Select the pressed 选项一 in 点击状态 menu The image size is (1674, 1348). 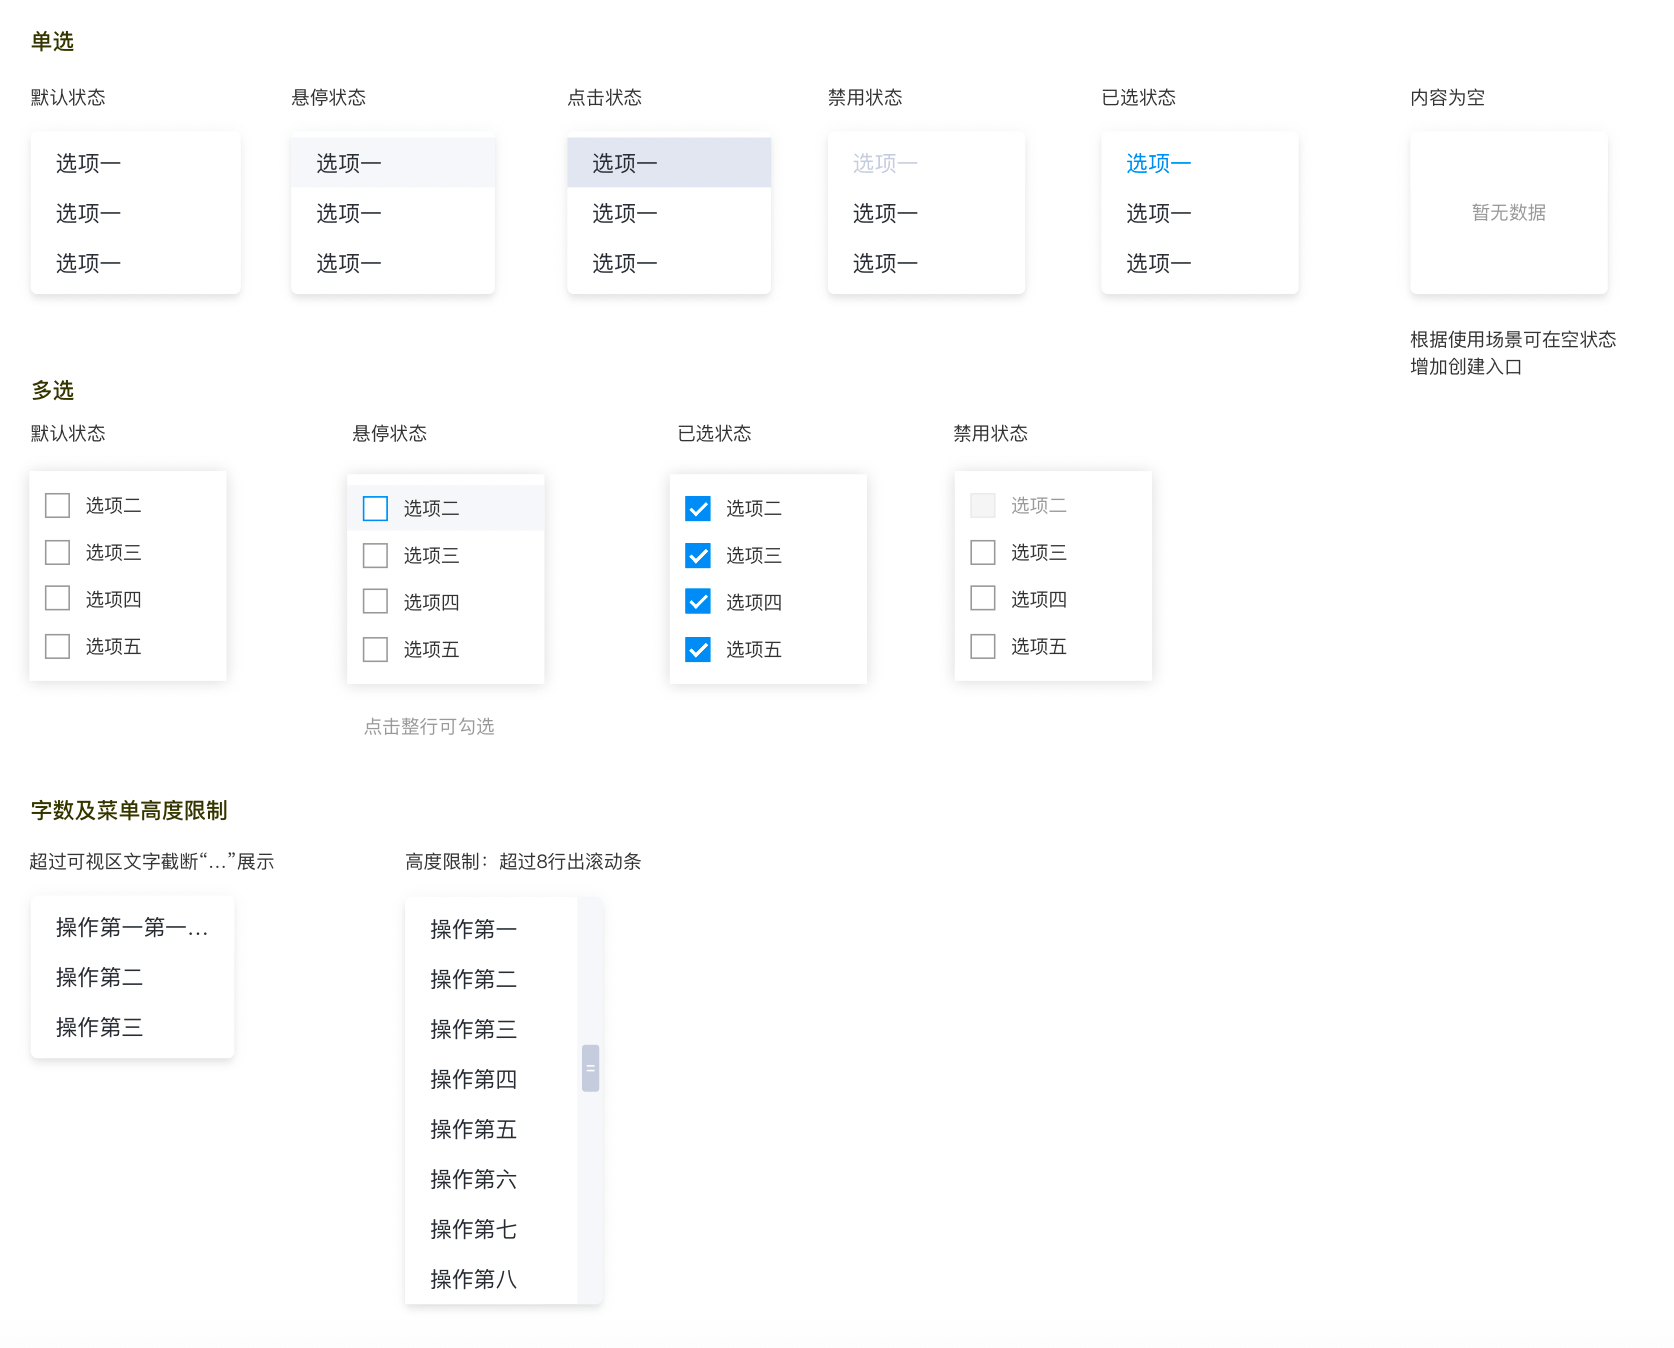pyautogui.click(x=669, y=162)
